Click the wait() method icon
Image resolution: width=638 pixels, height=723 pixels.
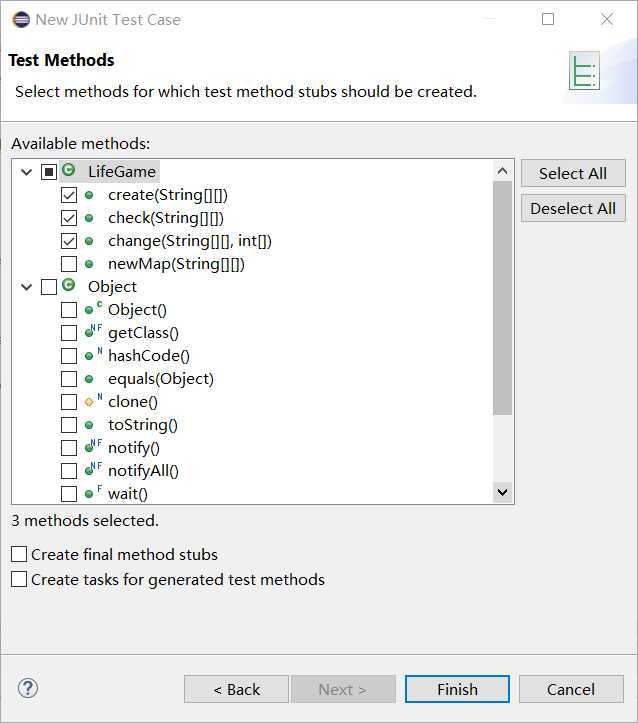click(x=90, y=494)
